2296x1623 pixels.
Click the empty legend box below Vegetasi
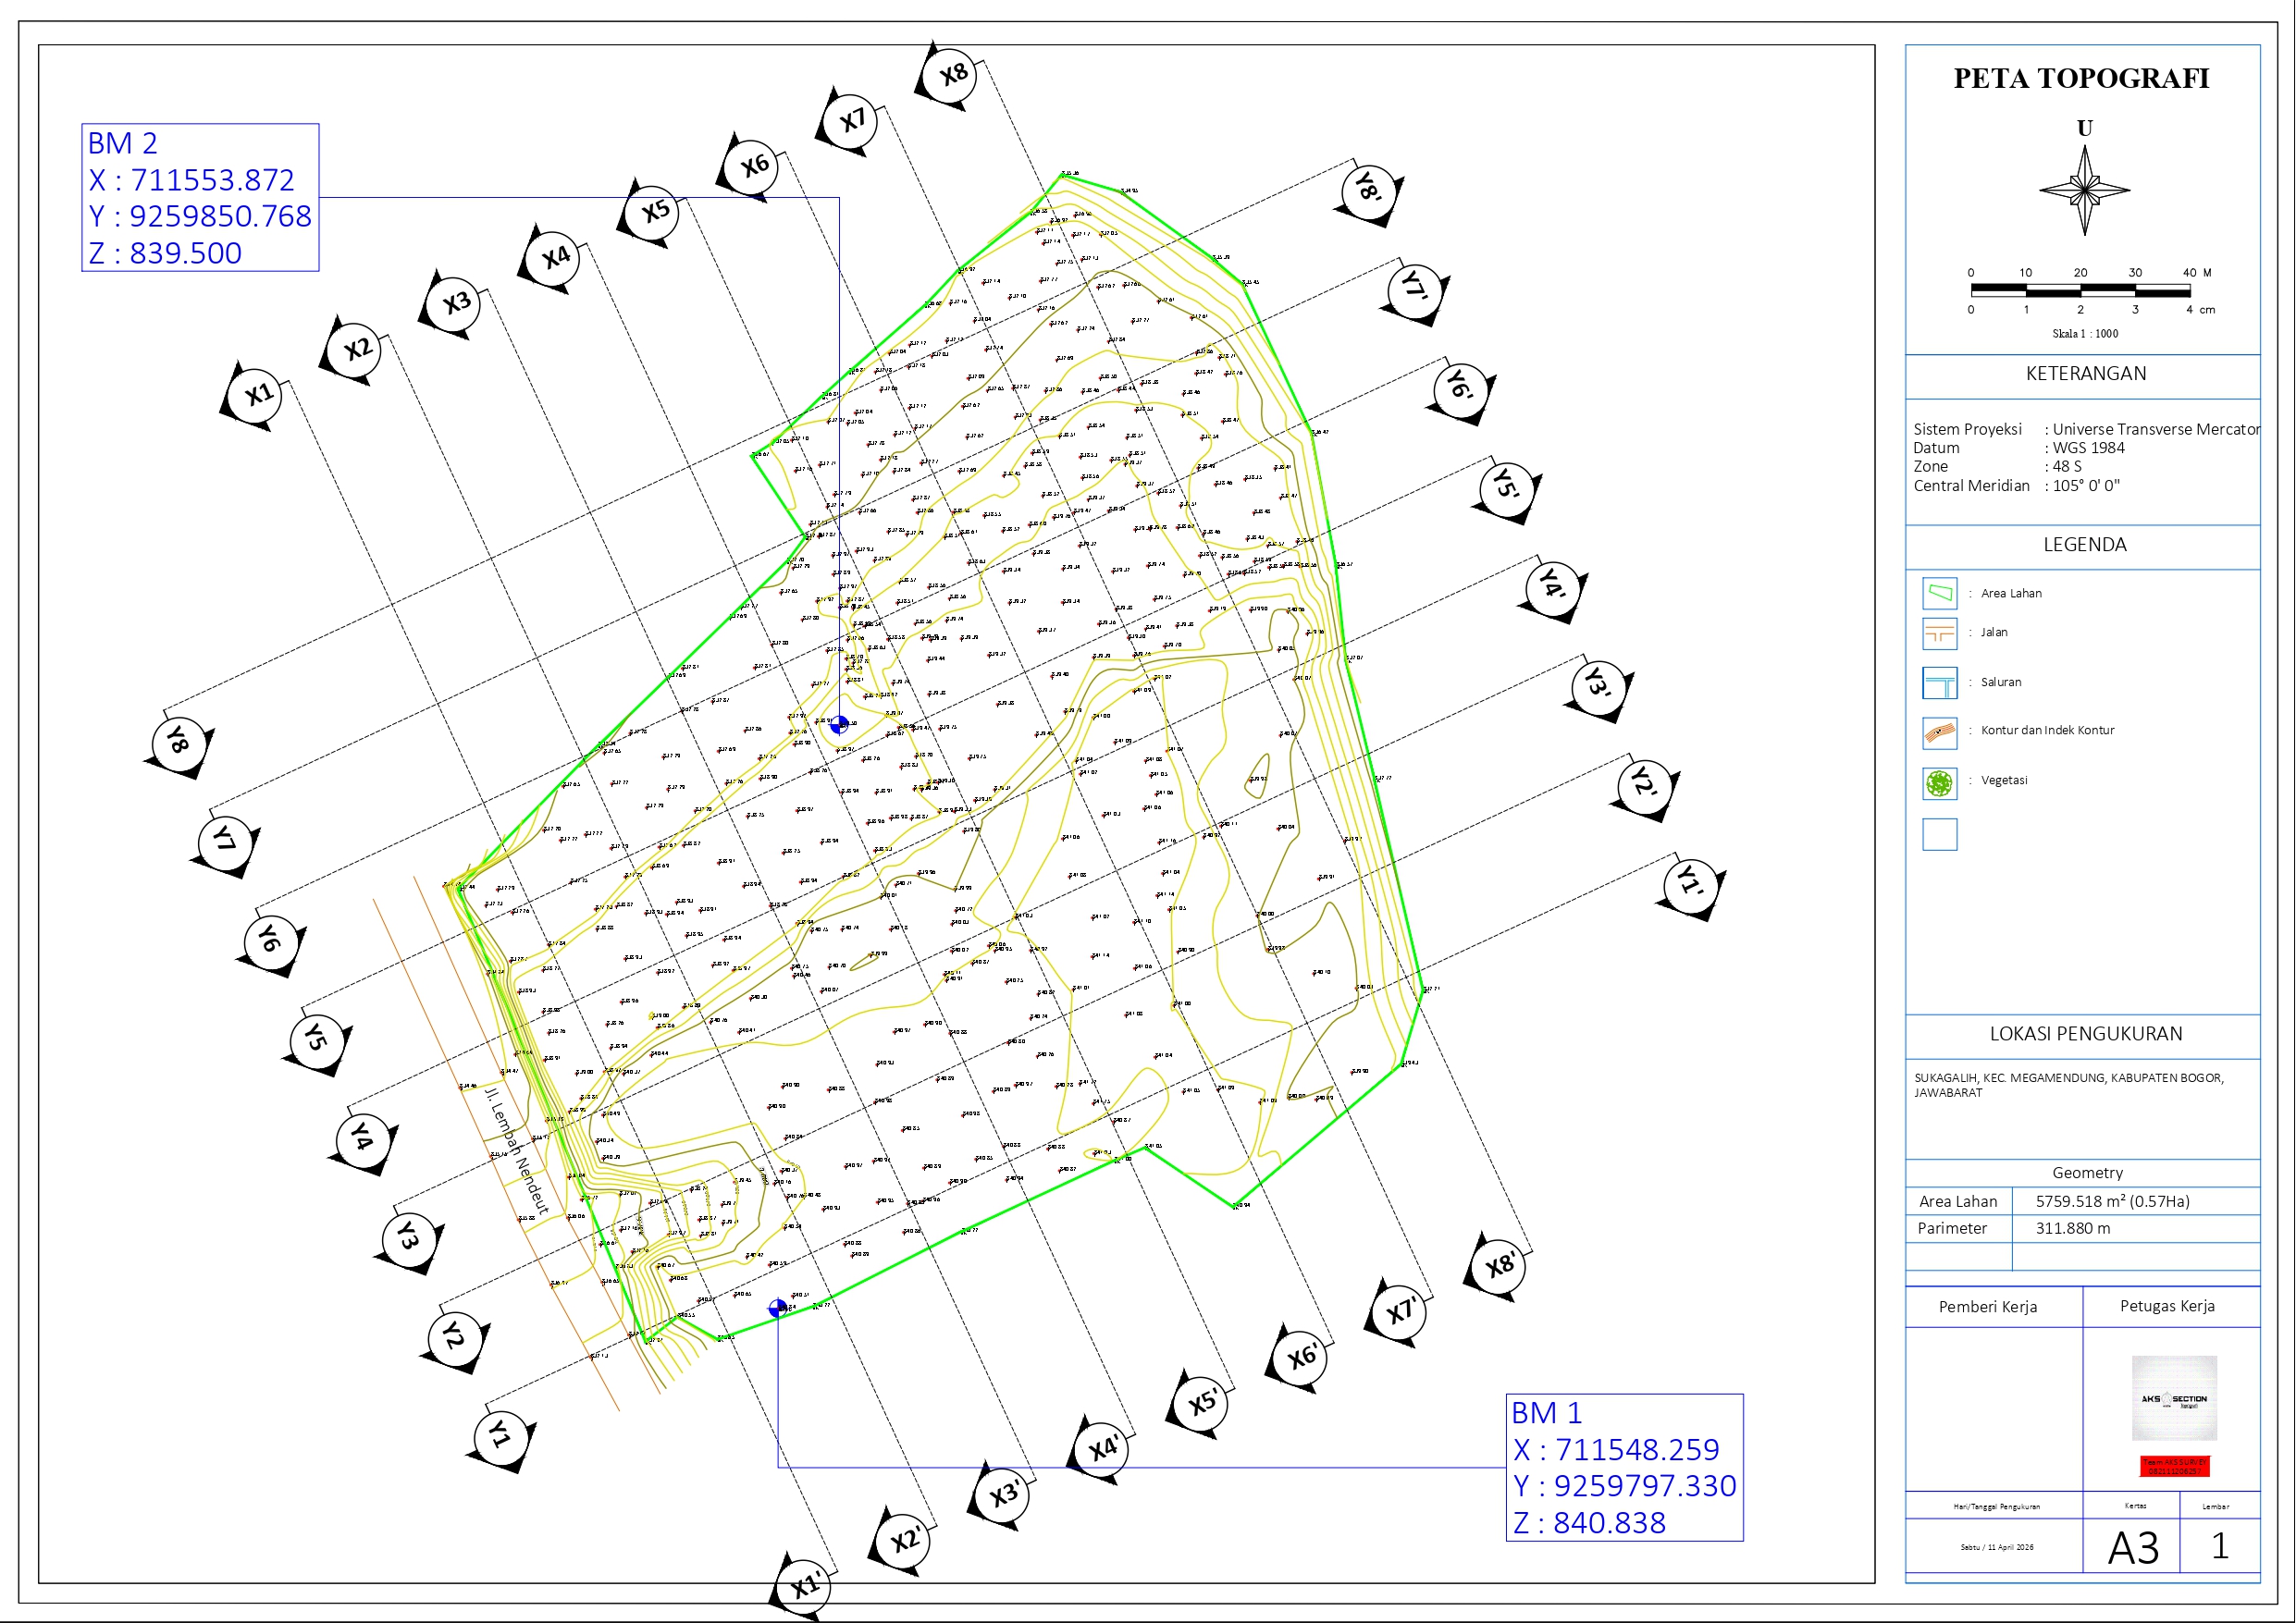point(1939,834)
